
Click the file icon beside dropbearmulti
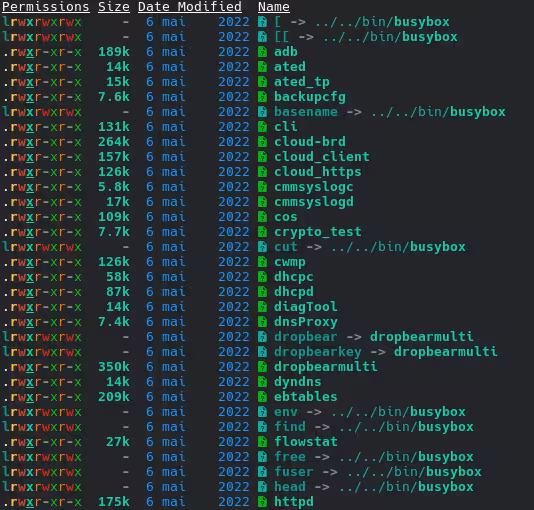coord(262,366)
